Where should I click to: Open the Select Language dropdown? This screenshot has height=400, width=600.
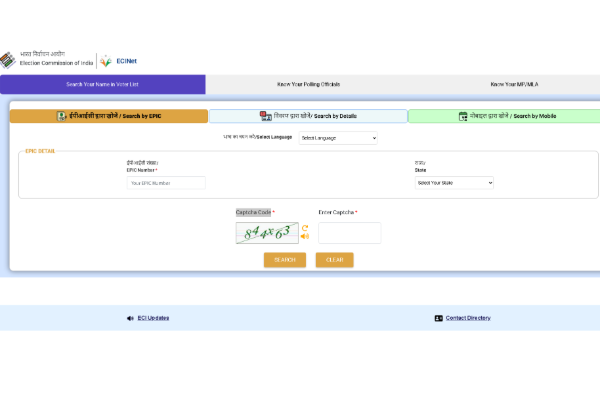tap(337, 137)
